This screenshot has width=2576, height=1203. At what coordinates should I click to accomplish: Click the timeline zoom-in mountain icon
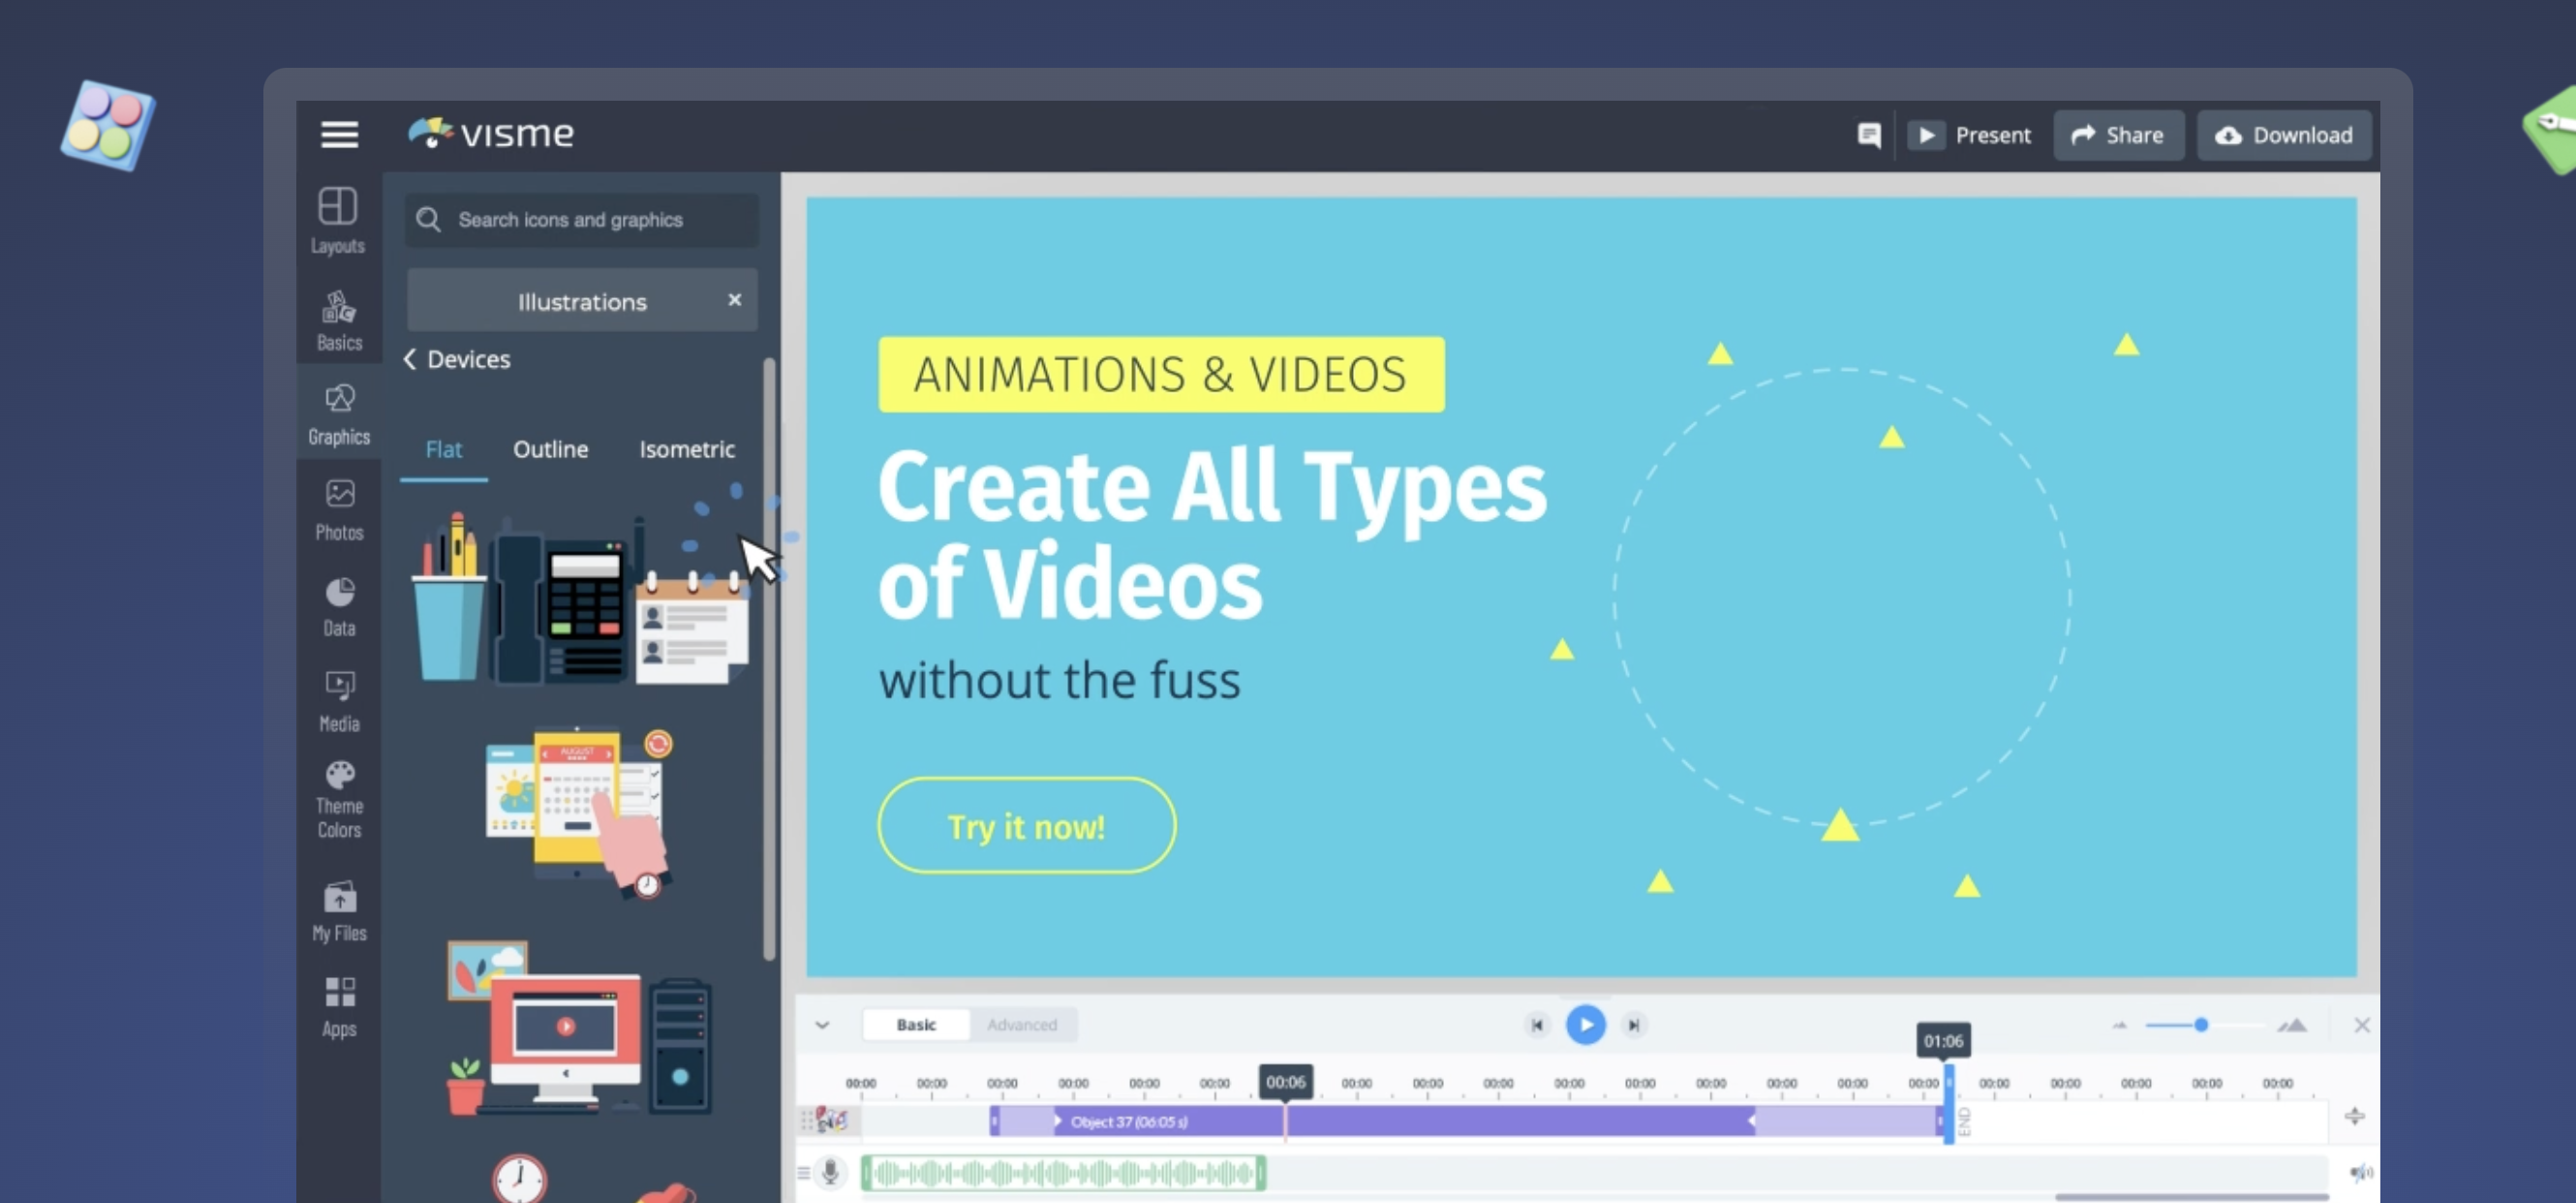[2292, 1025]
